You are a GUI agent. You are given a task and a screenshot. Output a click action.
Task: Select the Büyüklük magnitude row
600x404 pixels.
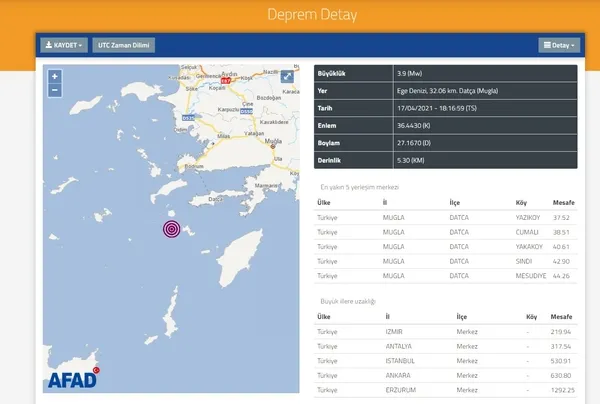[x=446, y=75]
